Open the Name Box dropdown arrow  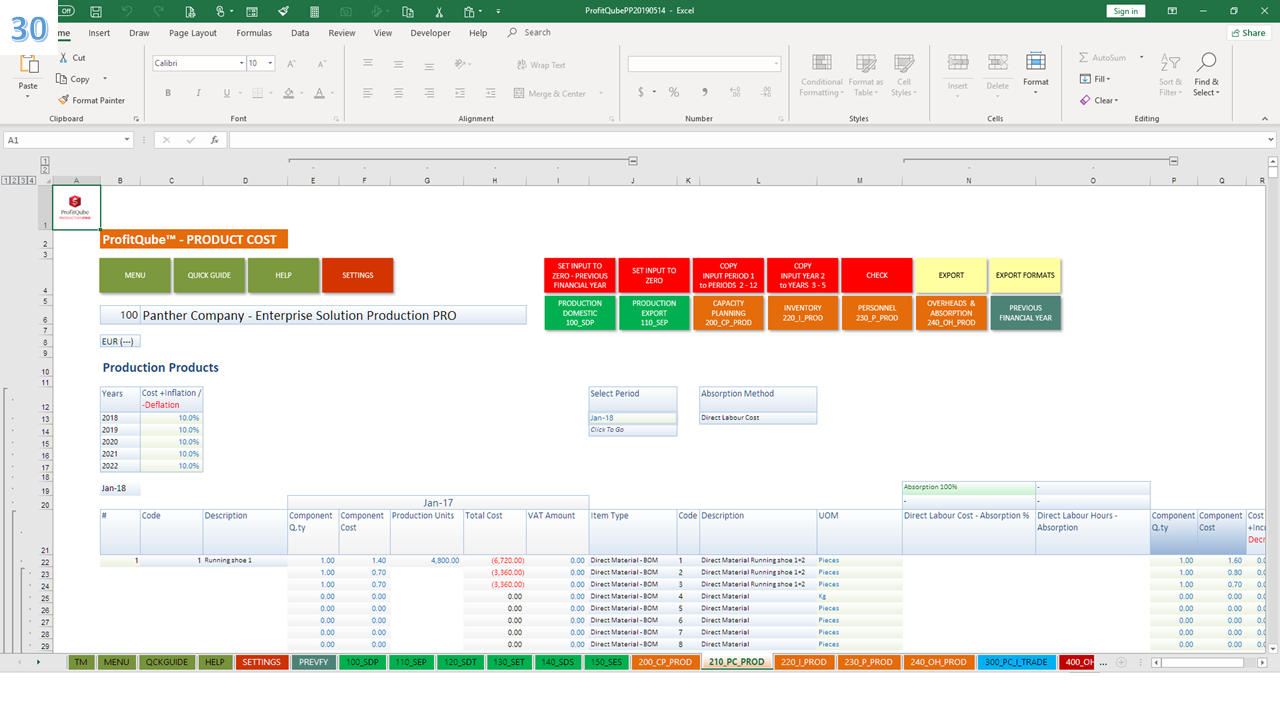pos(126,140)
